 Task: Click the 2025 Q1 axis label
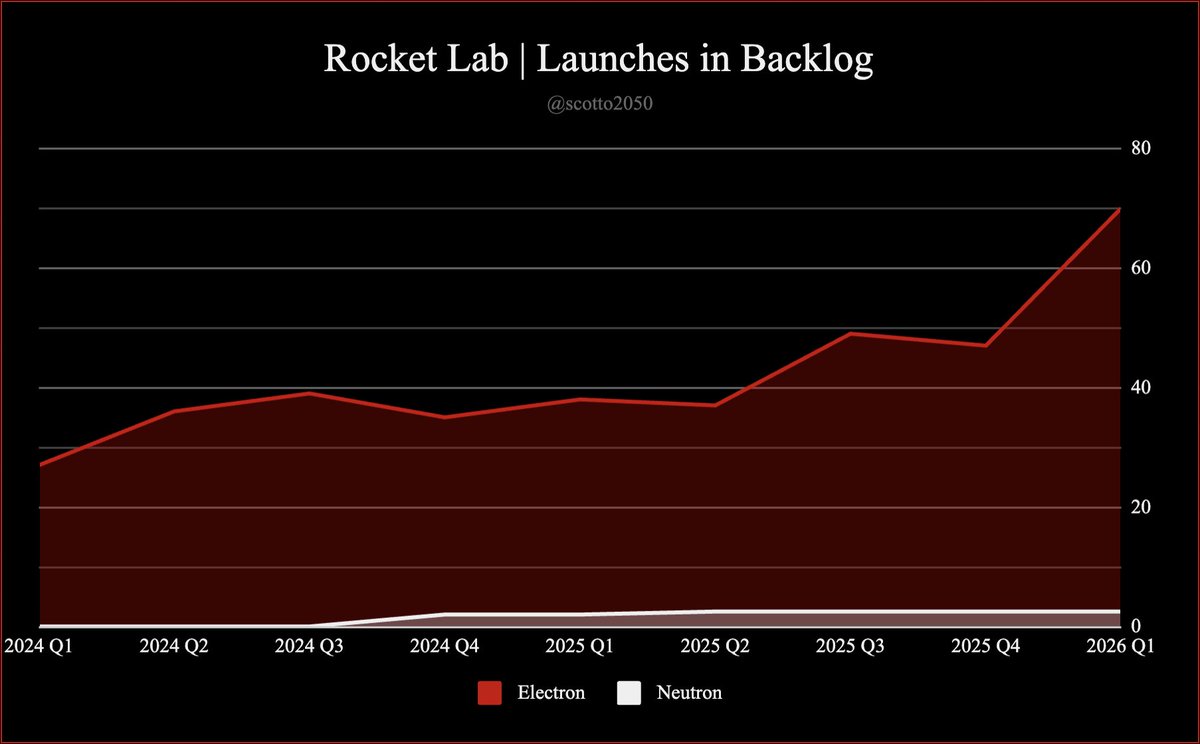tap(579, 646)
